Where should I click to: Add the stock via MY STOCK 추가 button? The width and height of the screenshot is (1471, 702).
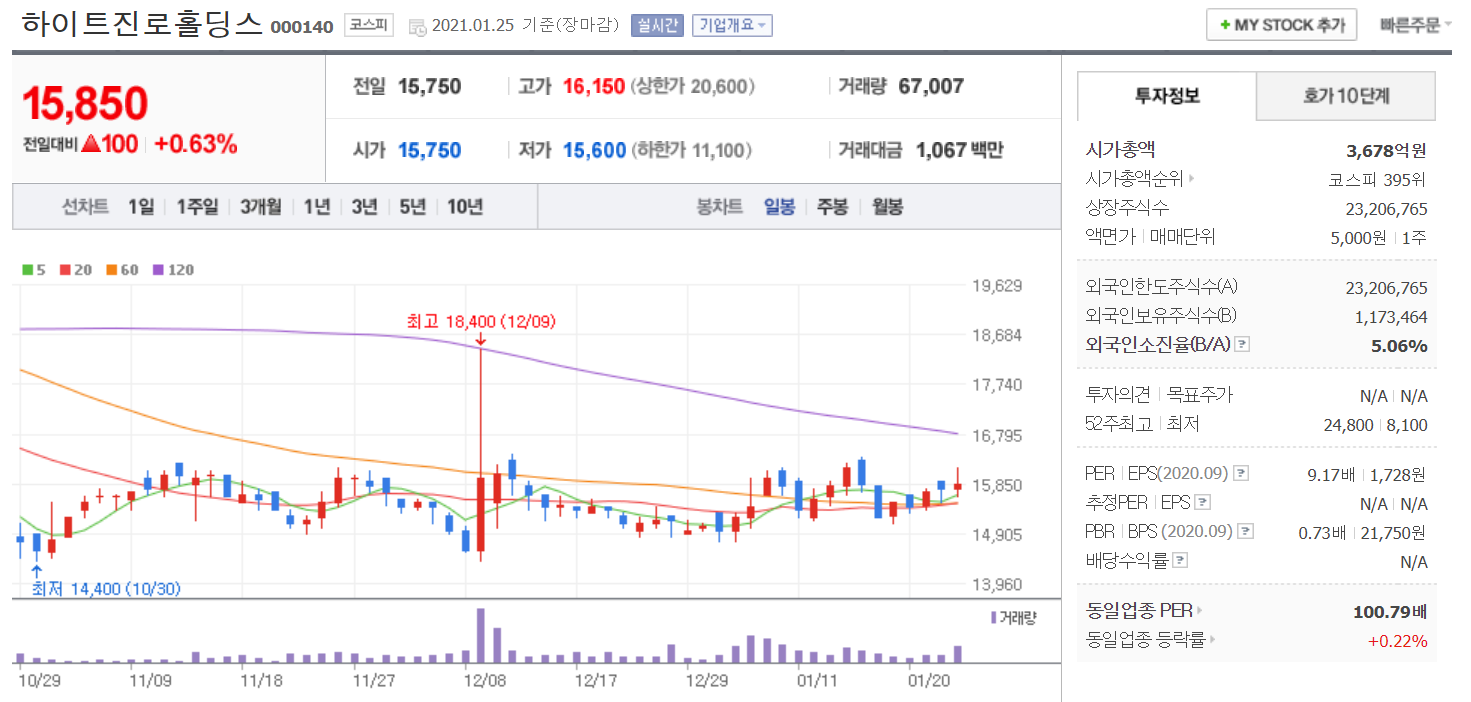[1281, 25]
